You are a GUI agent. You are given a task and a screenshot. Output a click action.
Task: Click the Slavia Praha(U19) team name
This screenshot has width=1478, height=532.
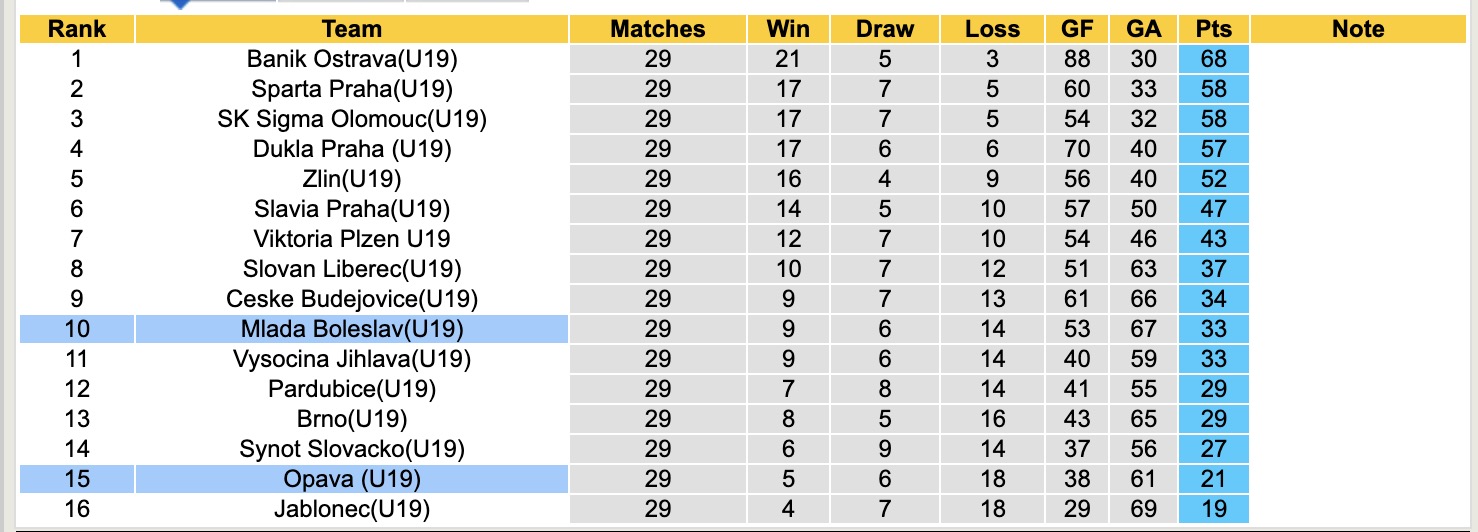tap(352, 209)
